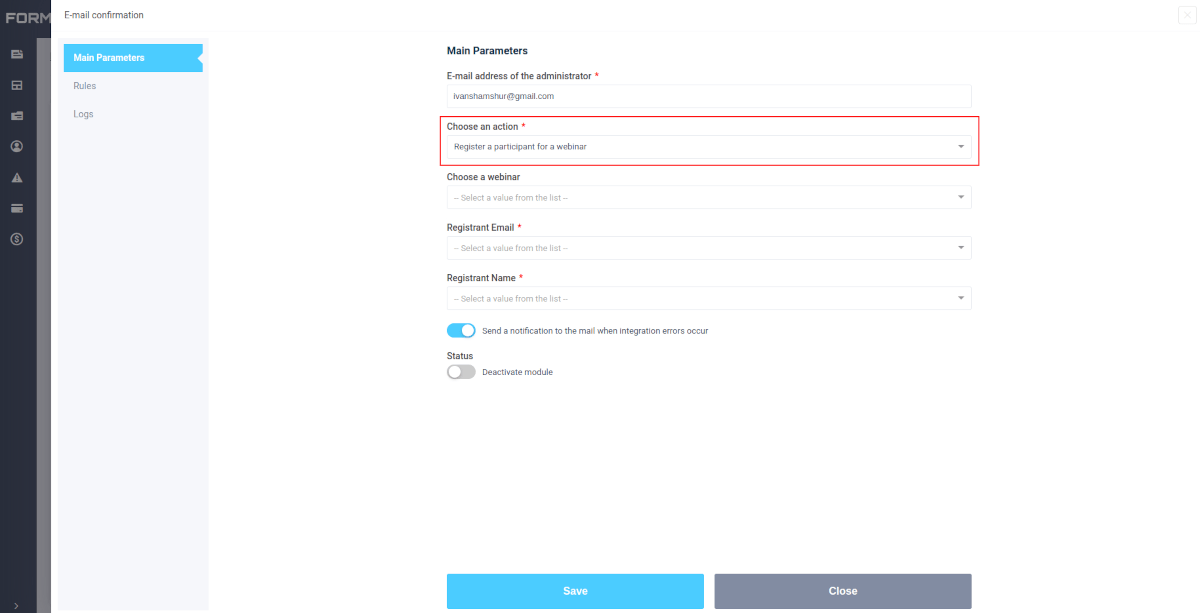Disable integration error mail notification toggle
This screenshot has height=613, width=1200.
click(461, 331)
